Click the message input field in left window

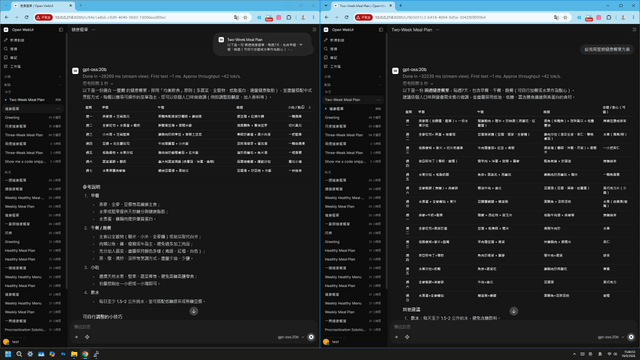click(194, 327)
